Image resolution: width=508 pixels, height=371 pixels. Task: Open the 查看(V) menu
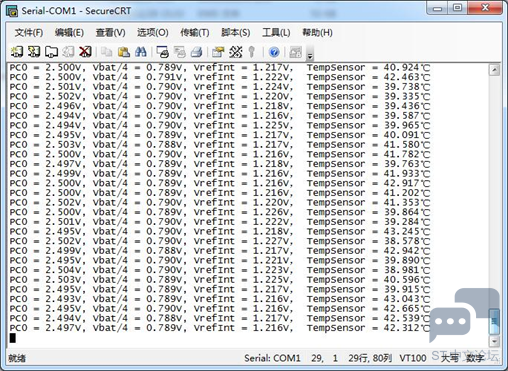click(x=110, y=32)
